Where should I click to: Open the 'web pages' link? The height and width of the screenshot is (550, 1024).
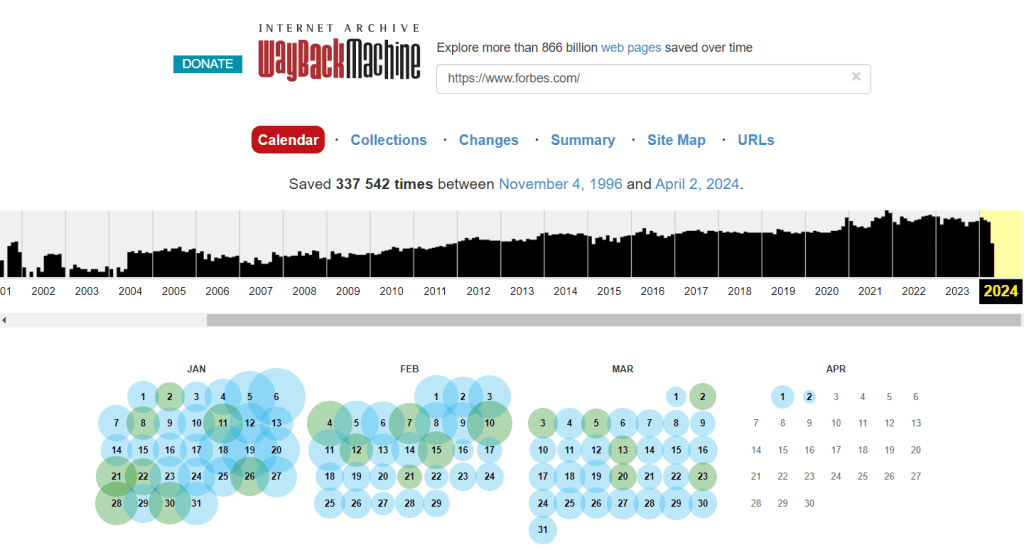click(x=630, y=48)
